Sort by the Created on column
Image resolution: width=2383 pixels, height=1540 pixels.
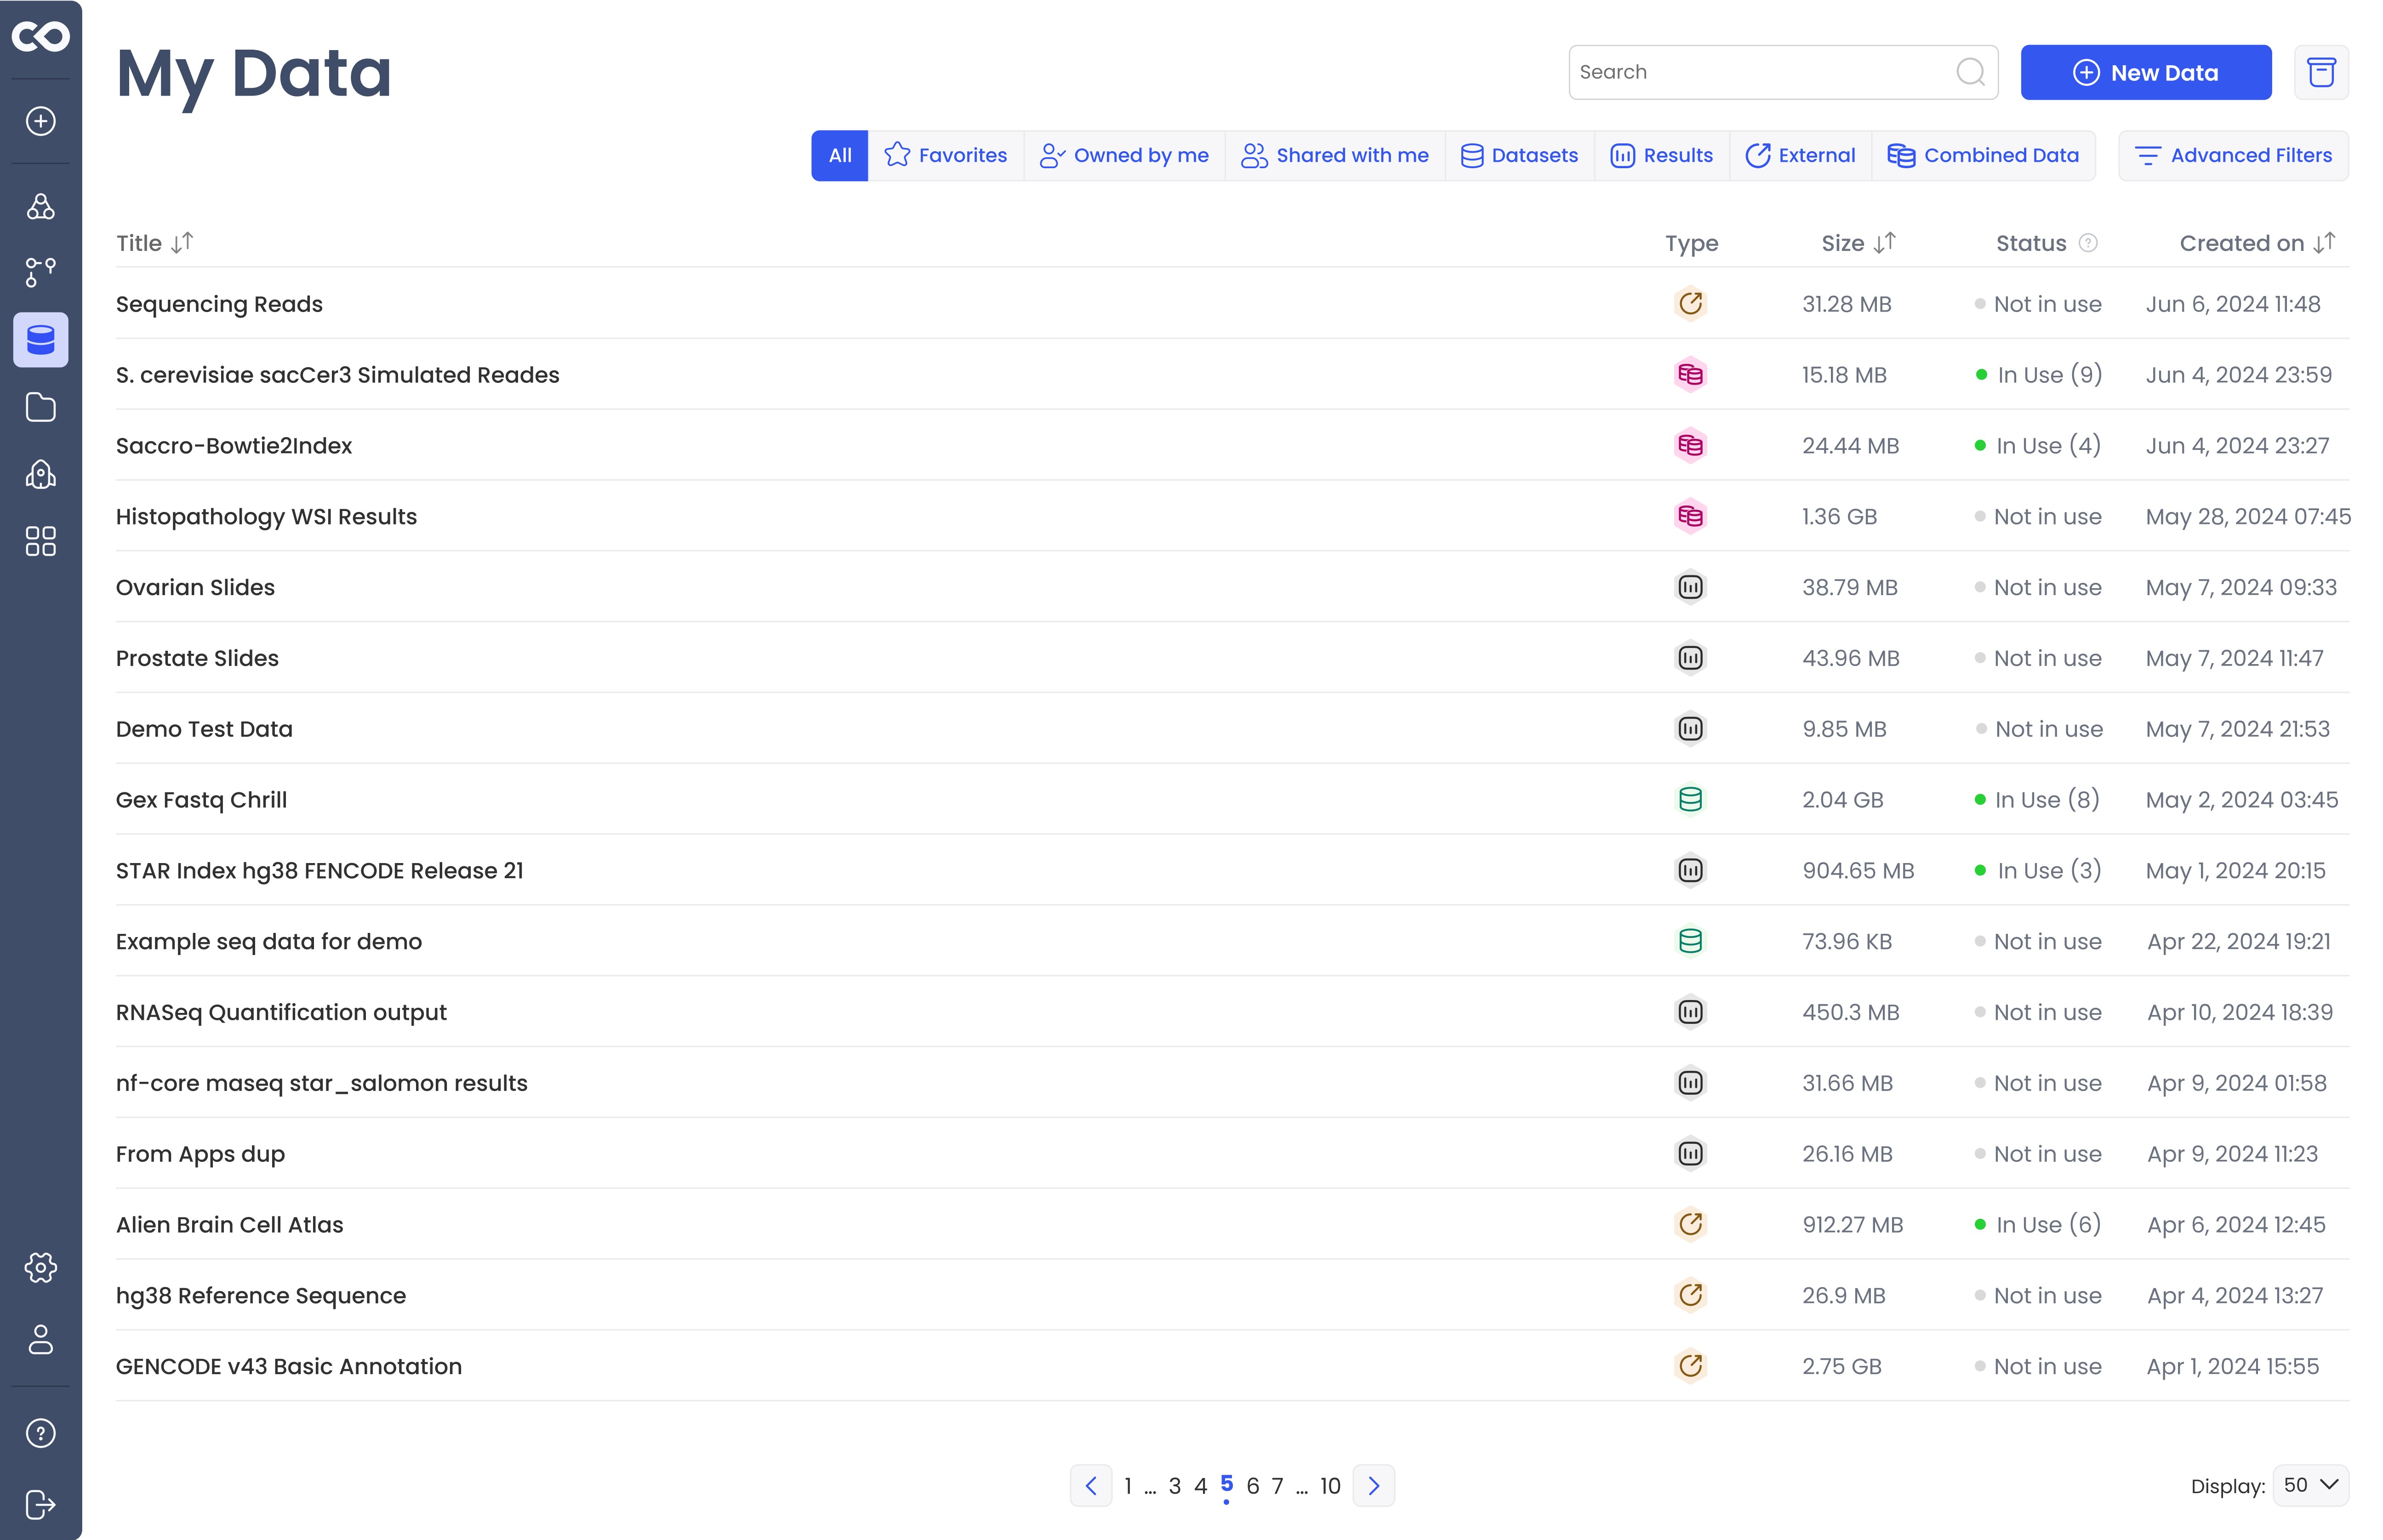(x=2324, y=243)
